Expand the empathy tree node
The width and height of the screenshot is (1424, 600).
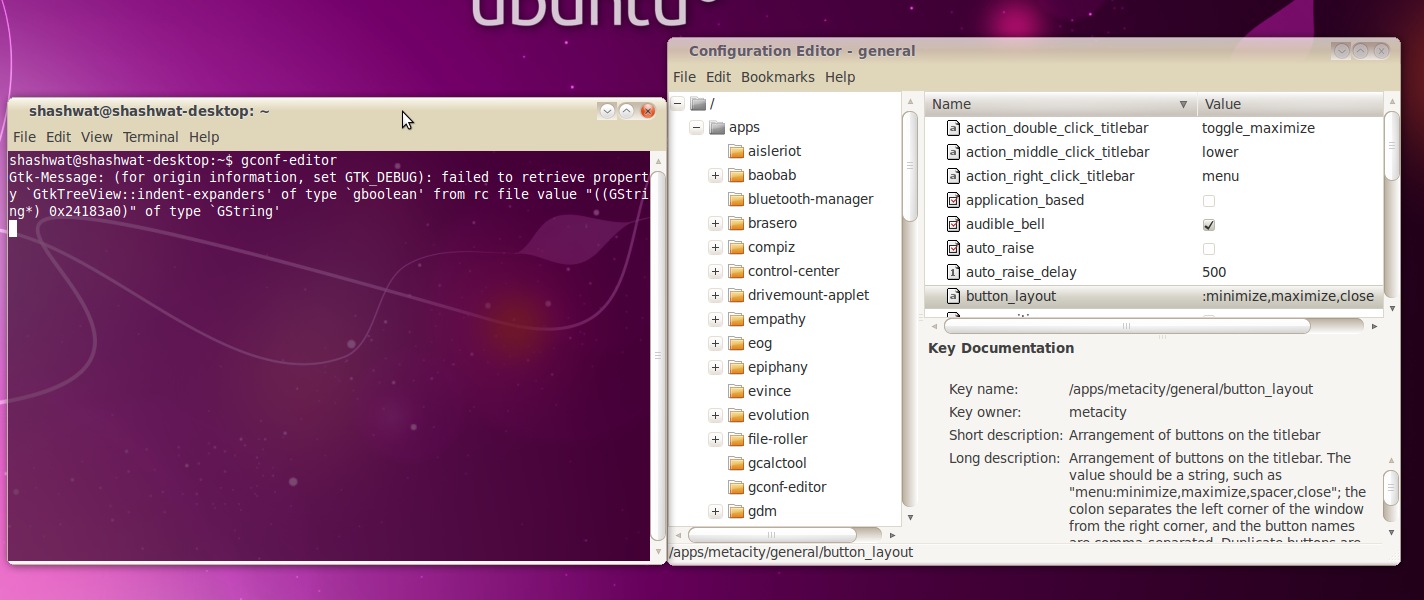pos(715,320)
